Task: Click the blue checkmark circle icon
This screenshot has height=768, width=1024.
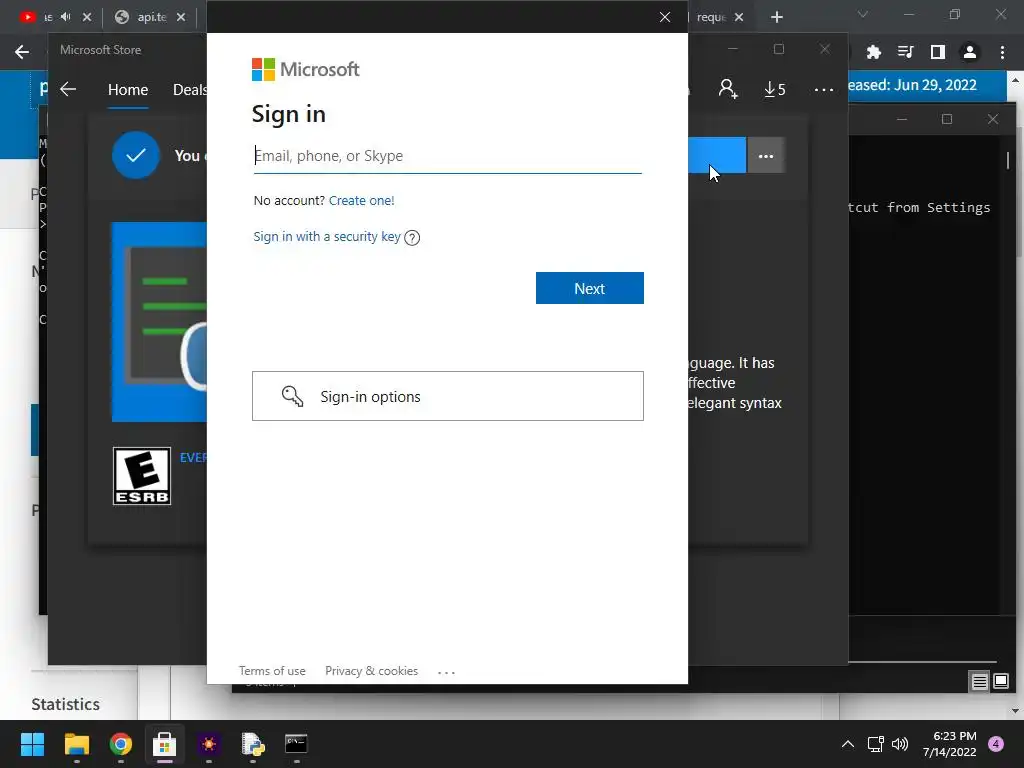Action: [x=136, y=155]
